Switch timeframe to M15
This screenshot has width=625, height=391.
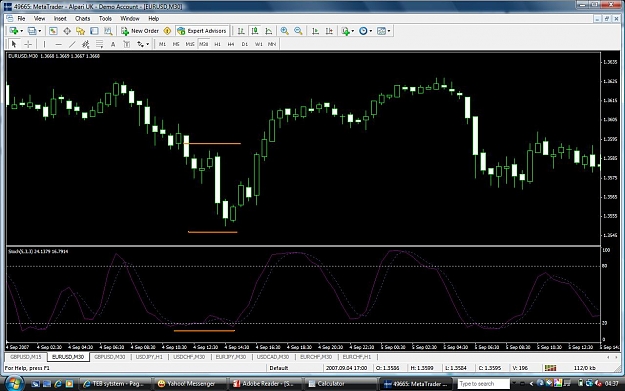click(190, 44)
